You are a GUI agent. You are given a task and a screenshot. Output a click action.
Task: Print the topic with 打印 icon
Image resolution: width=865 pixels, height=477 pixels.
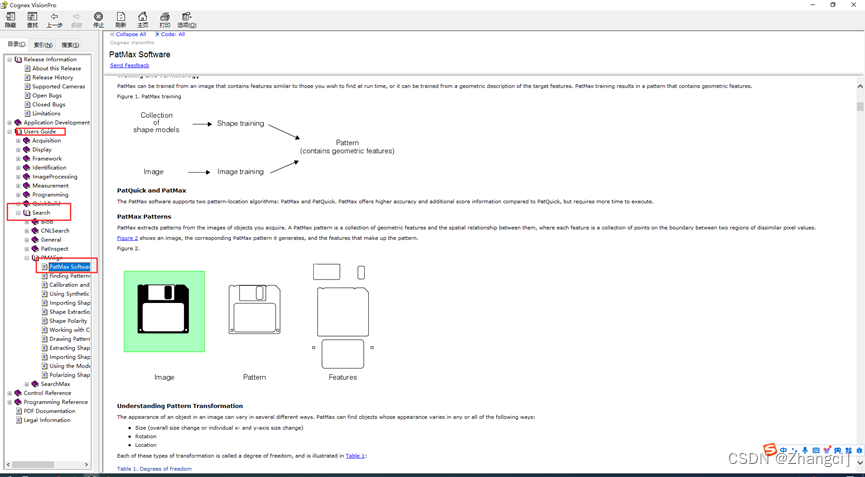pos(164,20)
